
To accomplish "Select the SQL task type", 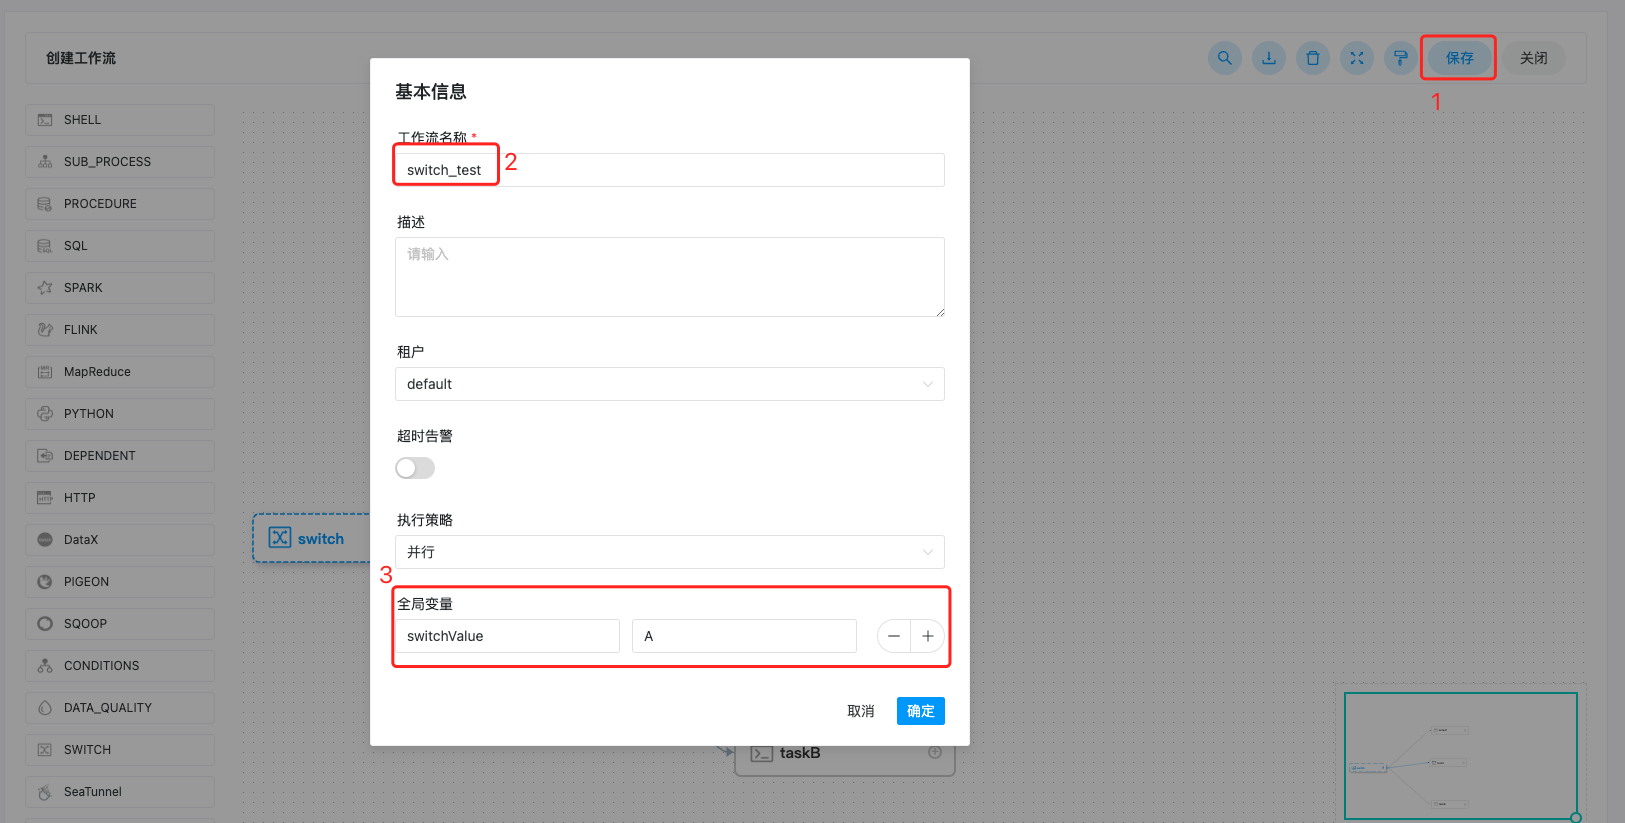I will pos(120,246).
